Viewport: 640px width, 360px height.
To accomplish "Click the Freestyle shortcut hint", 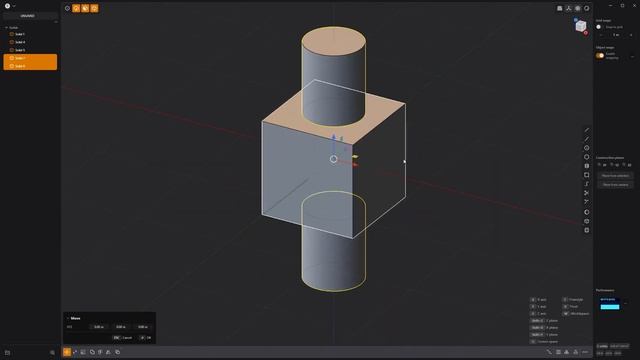I will [573, 300].
